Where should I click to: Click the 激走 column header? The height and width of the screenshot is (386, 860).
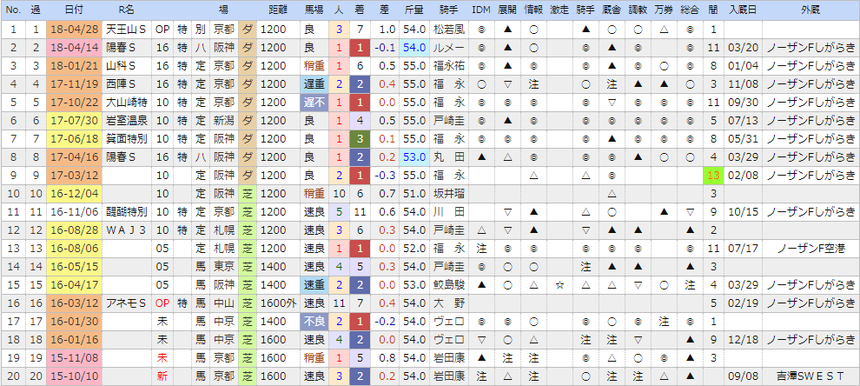pos(560,10)
